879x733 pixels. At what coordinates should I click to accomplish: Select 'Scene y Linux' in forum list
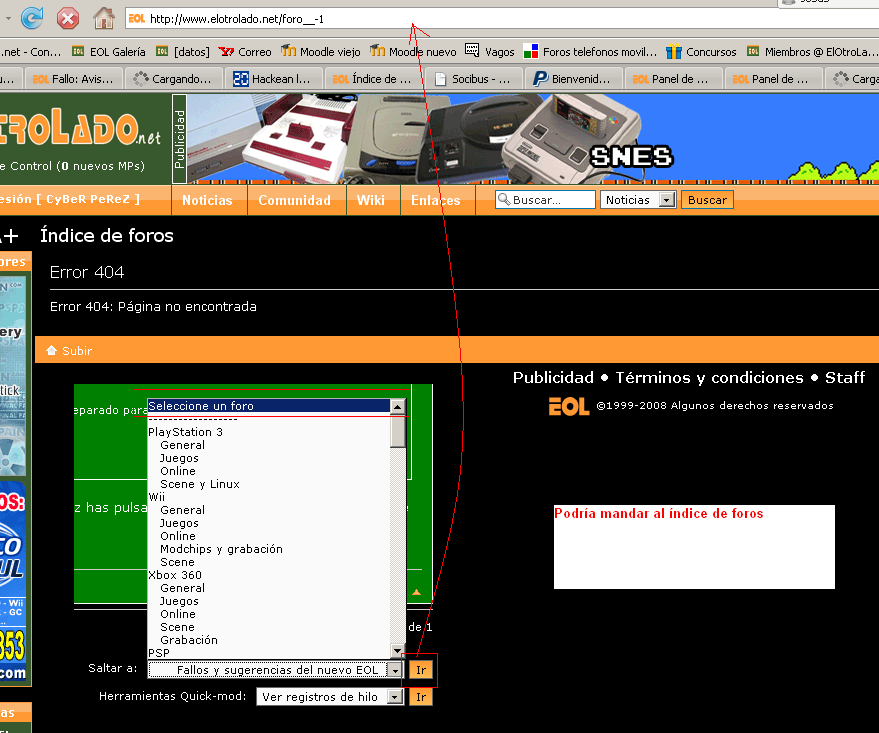click(x=269, y=484)
